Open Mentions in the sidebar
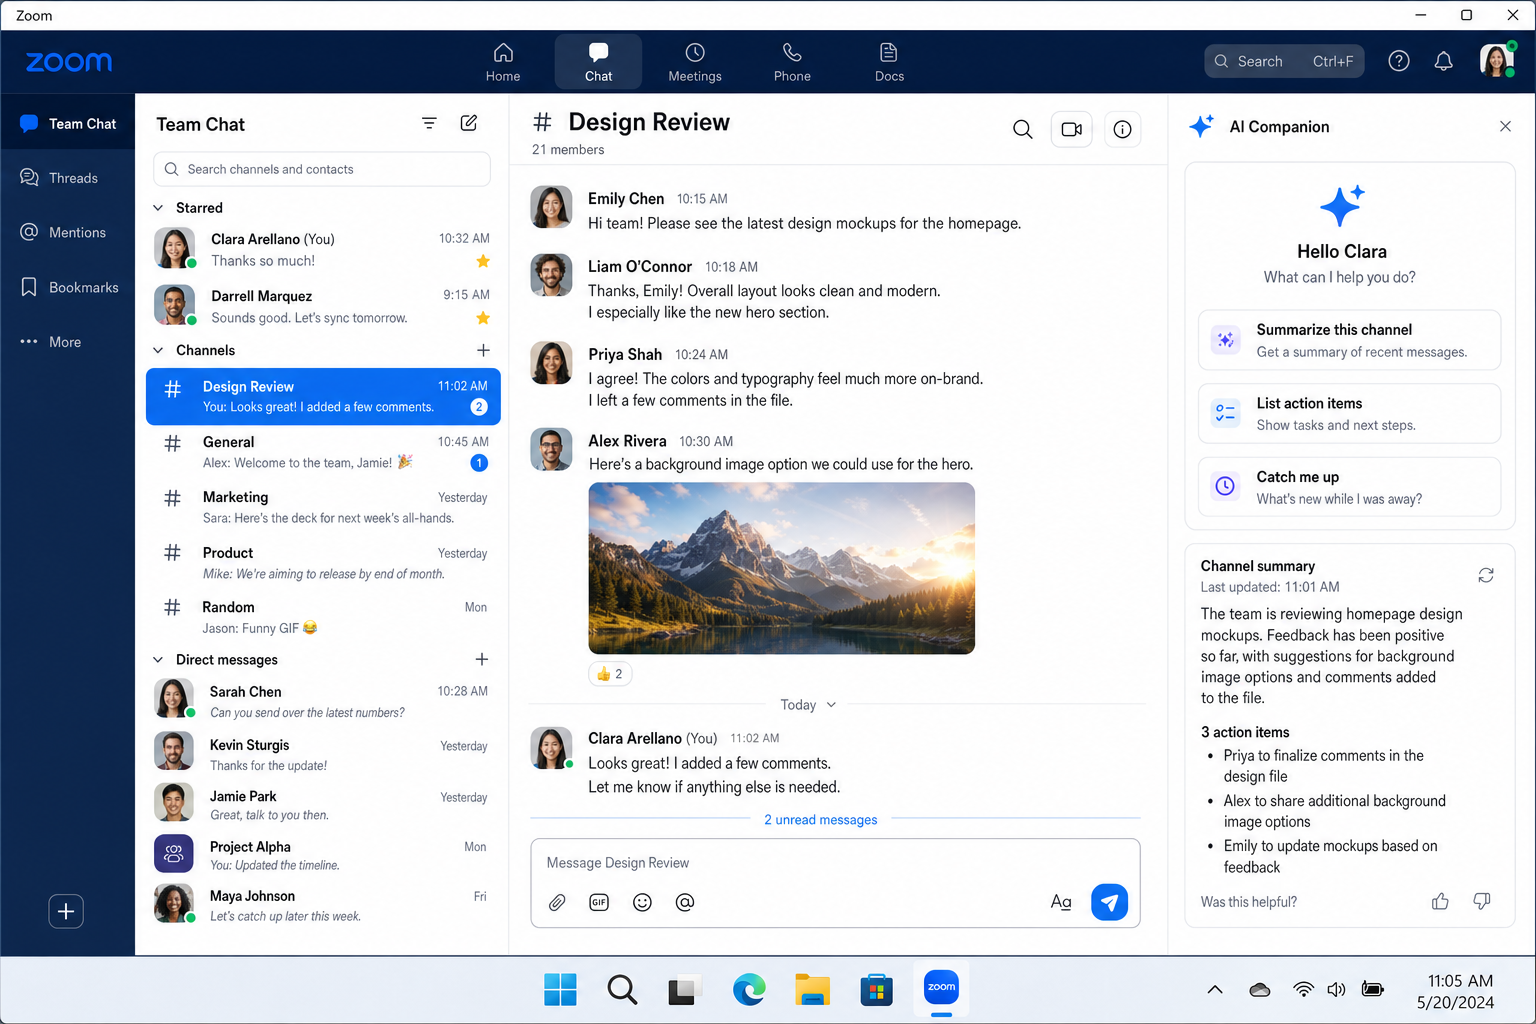 pyautogui.click(x=68, y=232)
